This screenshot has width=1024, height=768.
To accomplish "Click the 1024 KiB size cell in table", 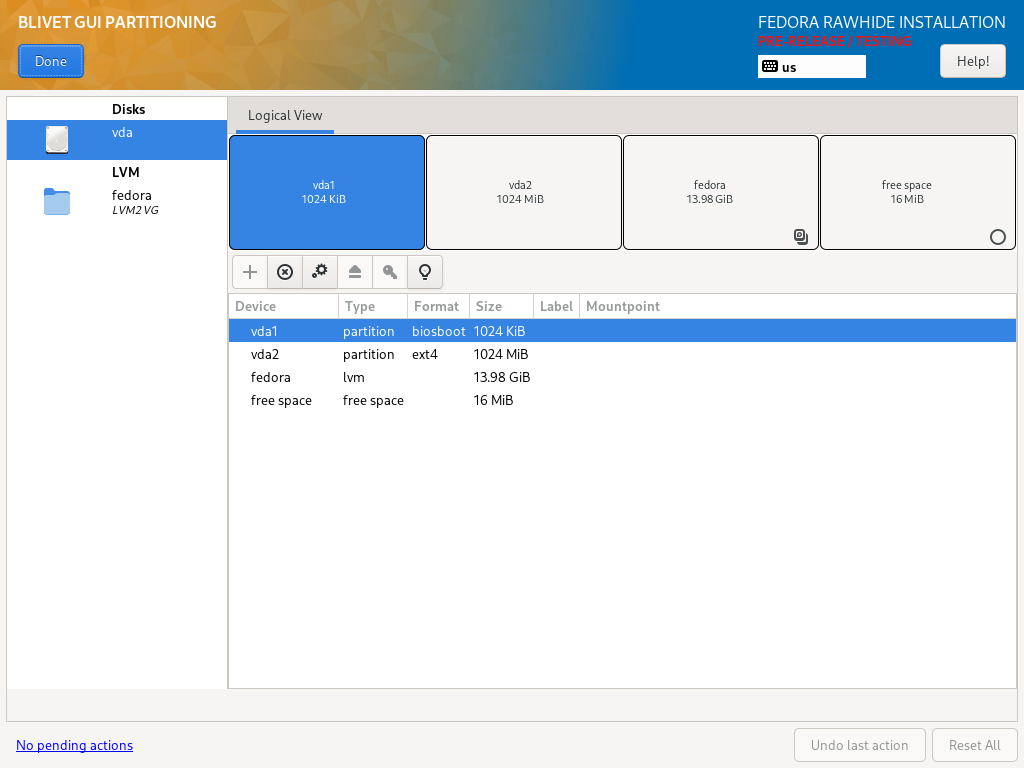I will coord(500,331).
